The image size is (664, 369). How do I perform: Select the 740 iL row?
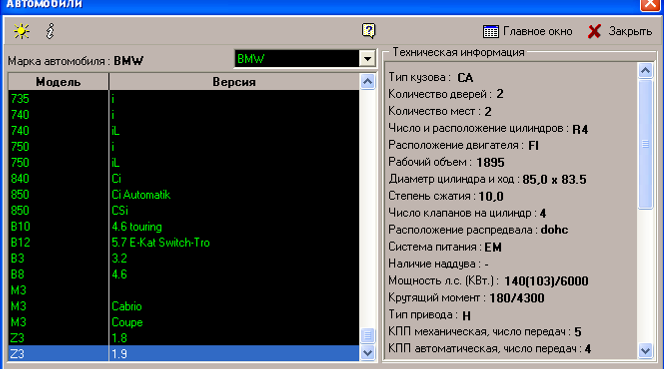(x=183, y=131)
